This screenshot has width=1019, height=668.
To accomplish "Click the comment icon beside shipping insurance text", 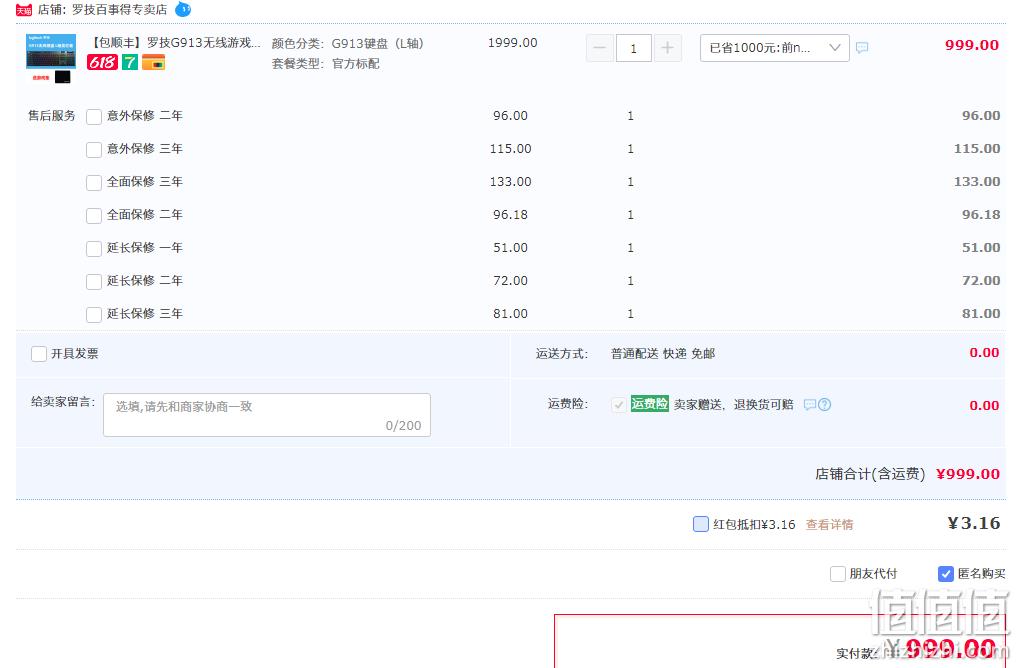I will point(810,404).
